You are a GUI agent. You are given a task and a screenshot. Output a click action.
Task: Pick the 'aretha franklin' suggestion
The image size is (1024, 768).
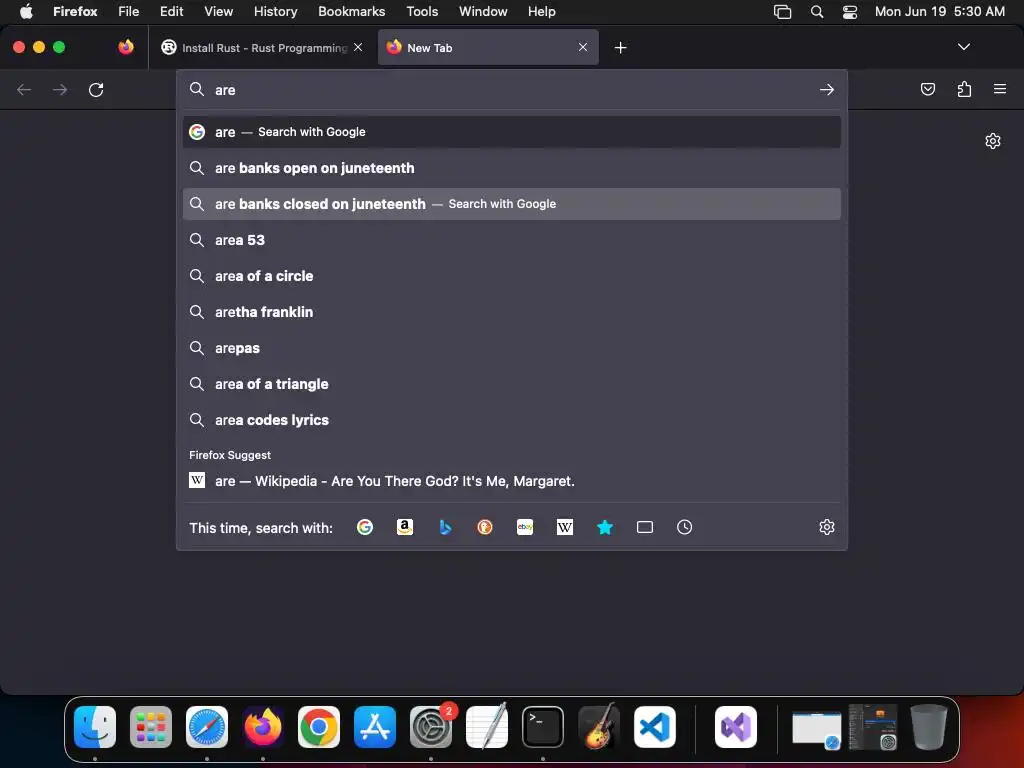click(x=511, y=312)
